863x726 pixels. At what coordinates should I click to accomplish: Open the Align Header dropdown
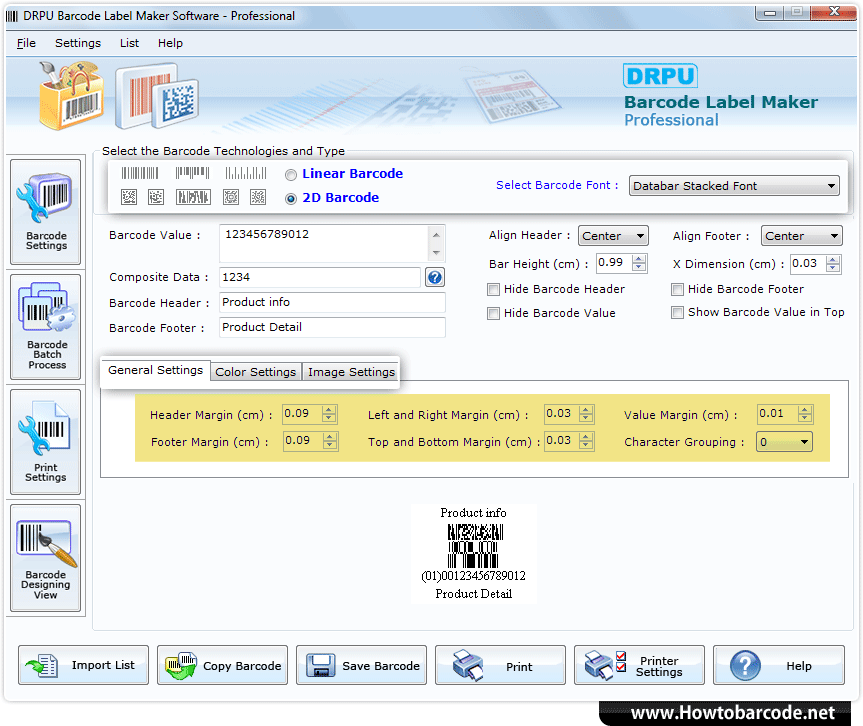613,236
